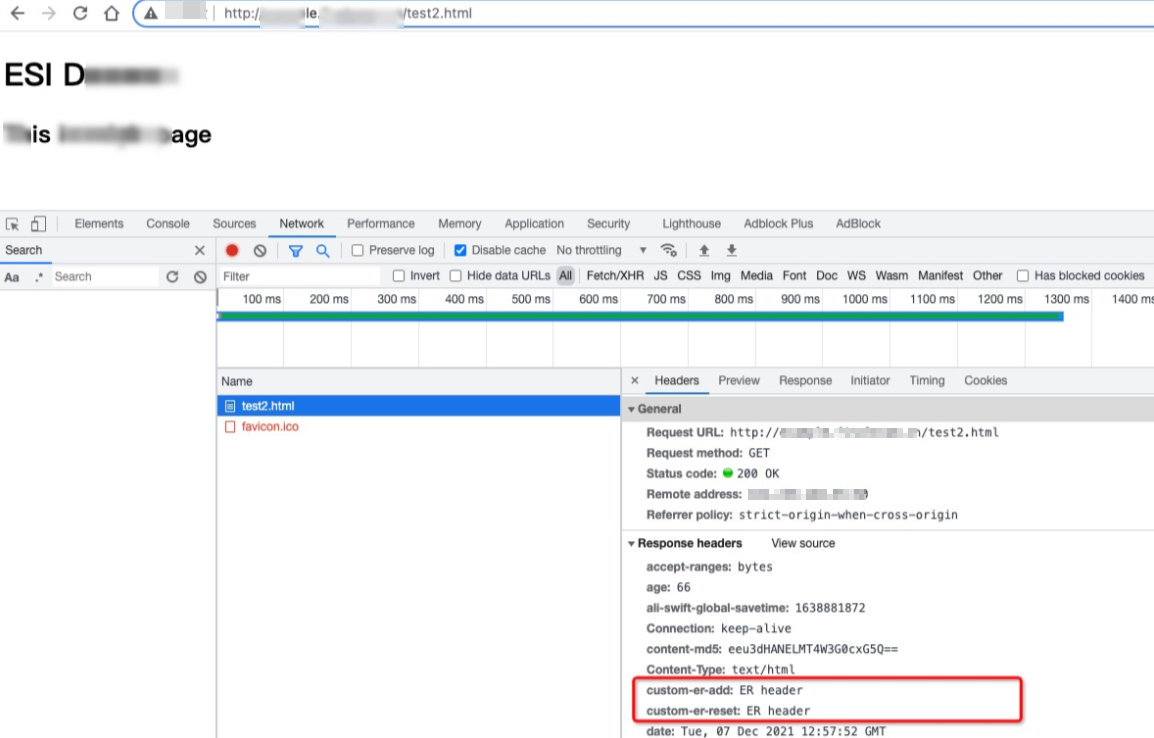Filter requests by Doc type

[826, 276]
